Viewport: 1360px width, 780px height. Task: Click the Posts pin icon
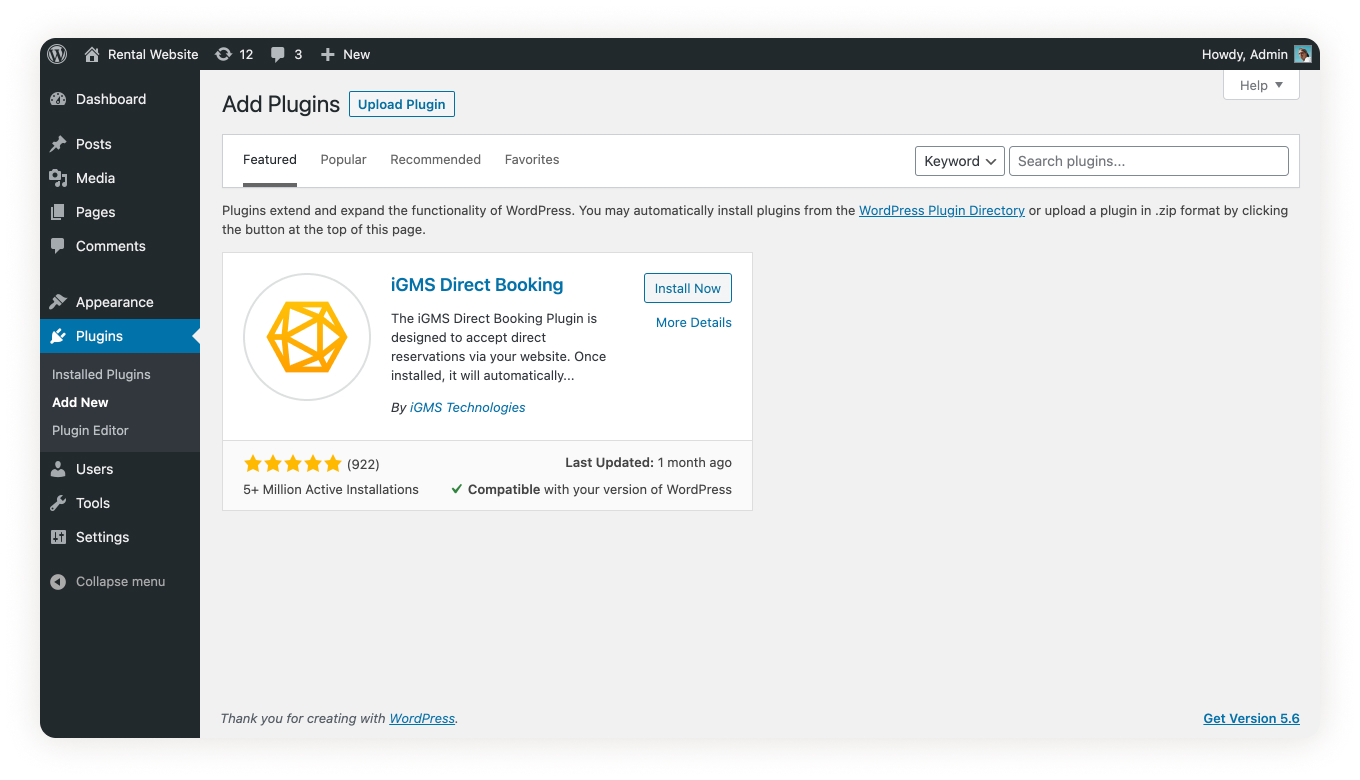pos(58,144)
